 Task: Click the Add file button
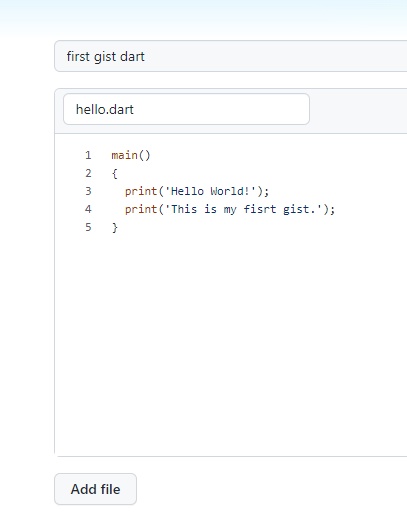pyautogui.click(x=95, y=489)
